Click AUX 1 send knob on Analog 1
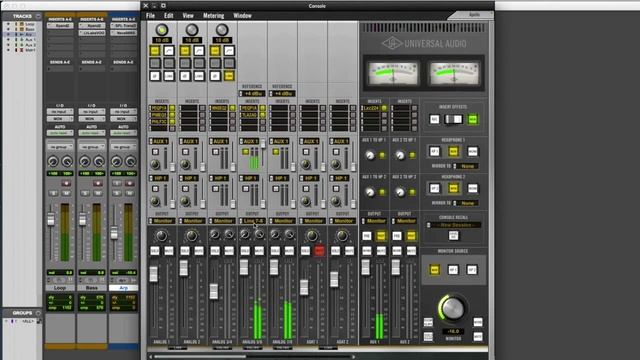This screenshot has height=360, width=640. click(x=155, y=164)
